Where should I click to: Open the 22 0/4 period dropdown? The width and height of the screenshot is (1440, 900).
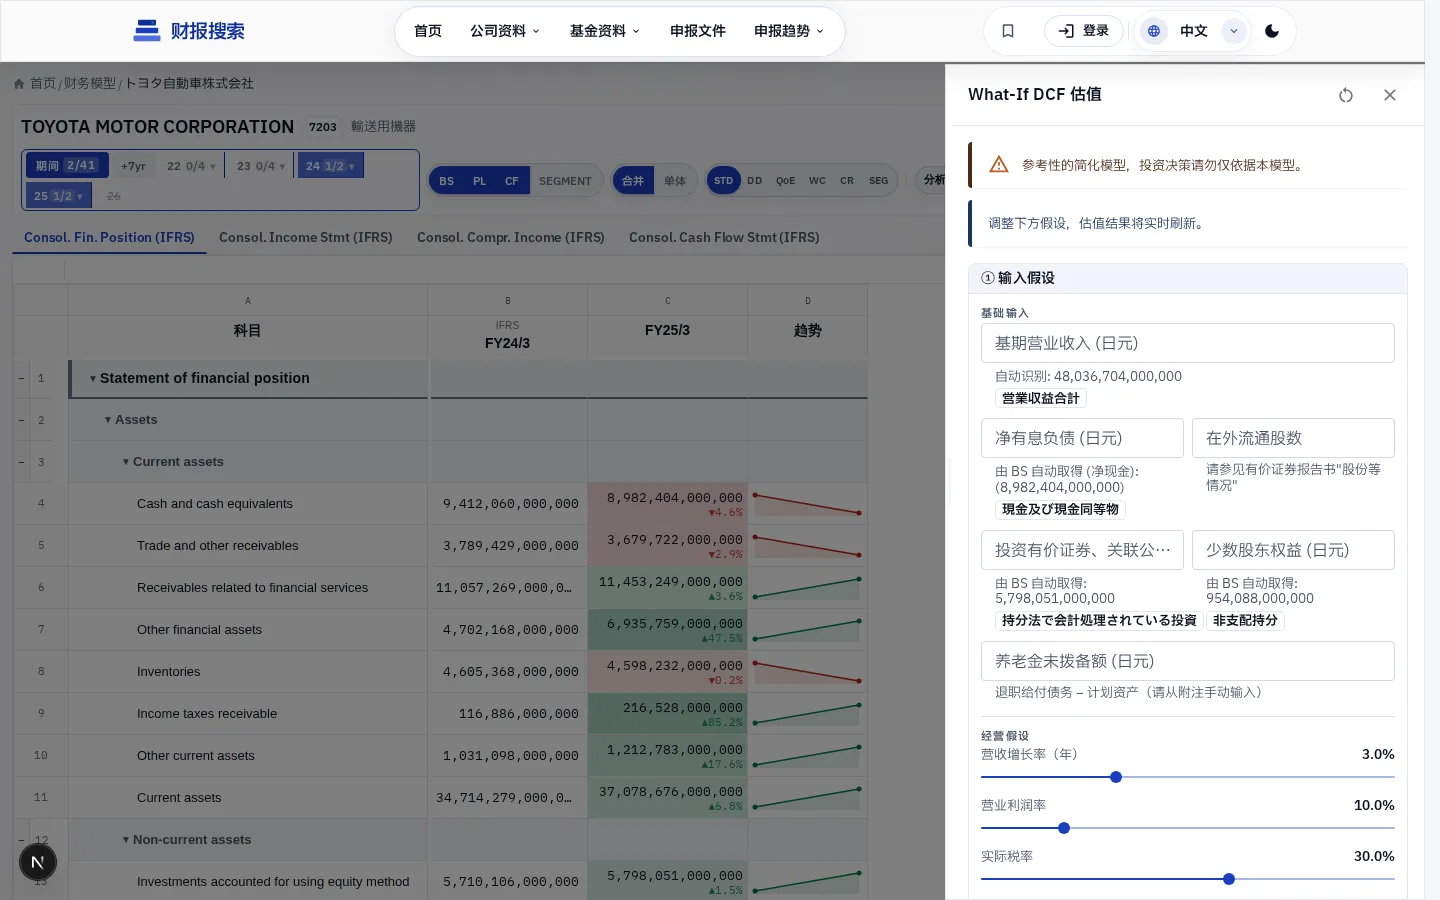[191, 166]
